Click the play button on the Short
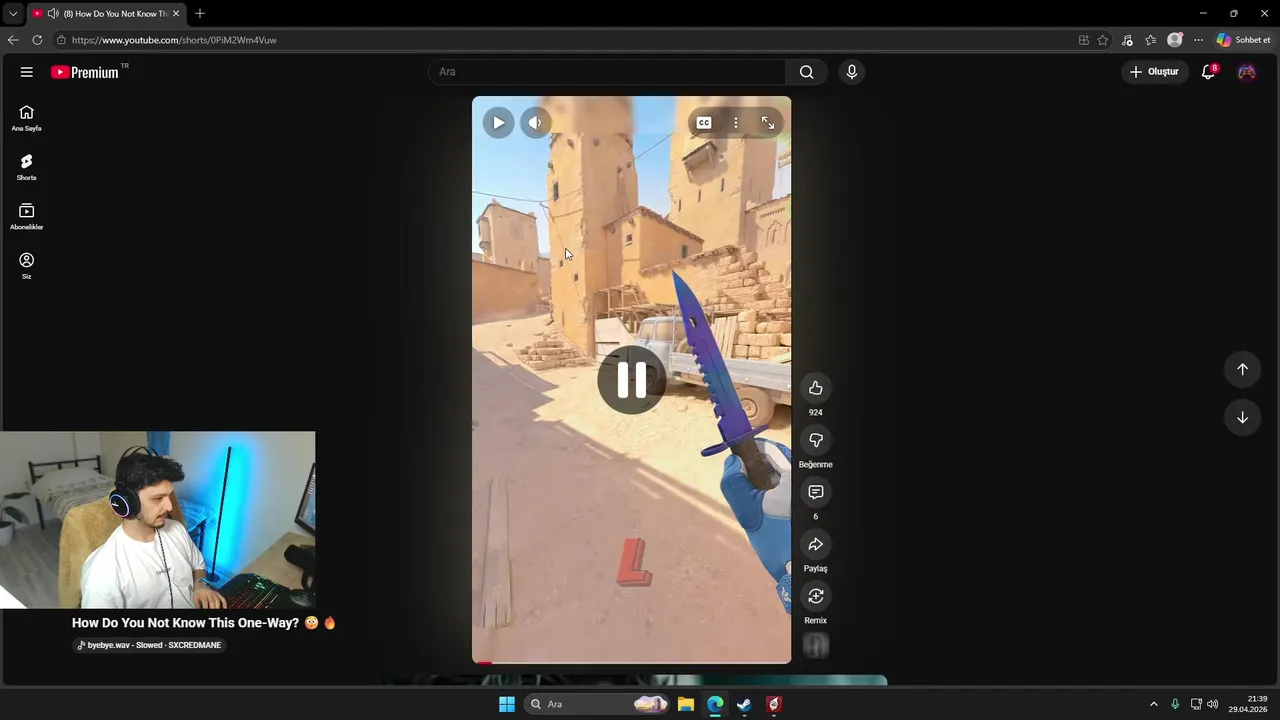1280x720 pixels. pos(498,123)
